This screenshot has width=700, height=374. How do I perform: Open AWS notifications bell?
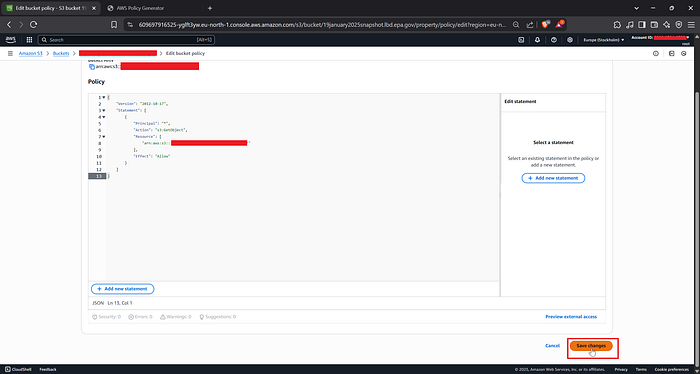(x=538, y=40)
